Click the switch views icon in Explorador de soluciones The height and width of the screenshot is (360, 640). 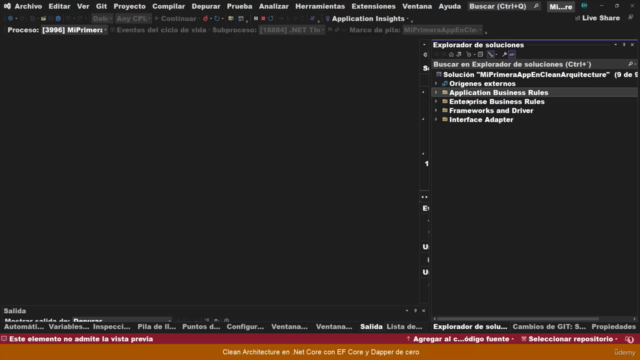[x=459, y=54]
